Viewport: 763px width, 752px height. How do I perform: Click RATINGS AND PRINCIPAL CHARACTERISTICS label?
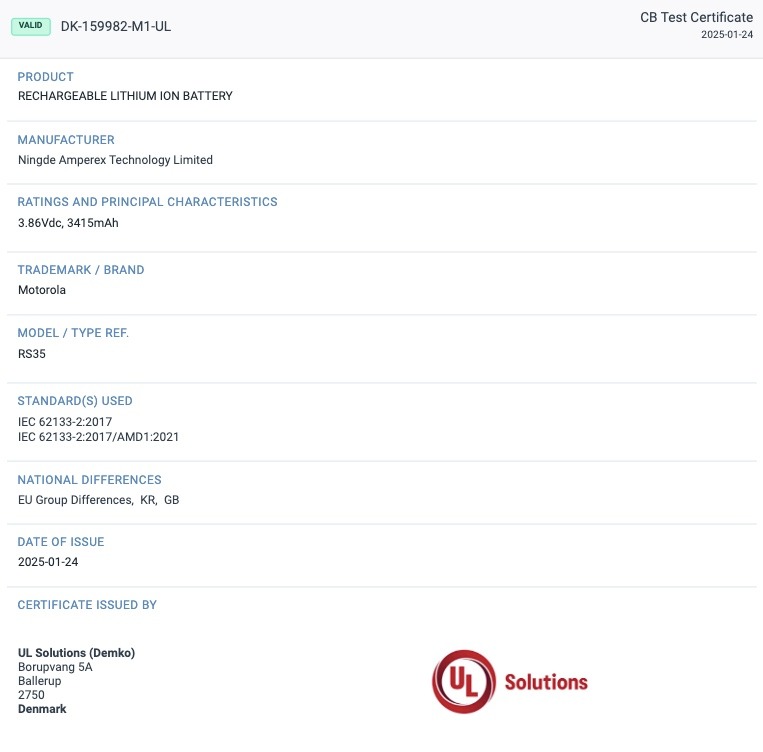tap(147, 202)
